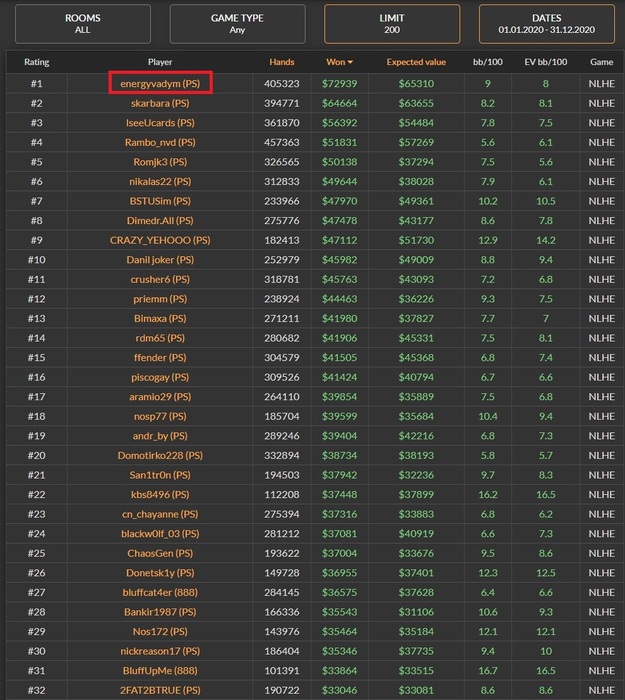The width and height of the screenshot is (625, 700).
Task: Select the hands value 405323
Action: coord(282,83)
